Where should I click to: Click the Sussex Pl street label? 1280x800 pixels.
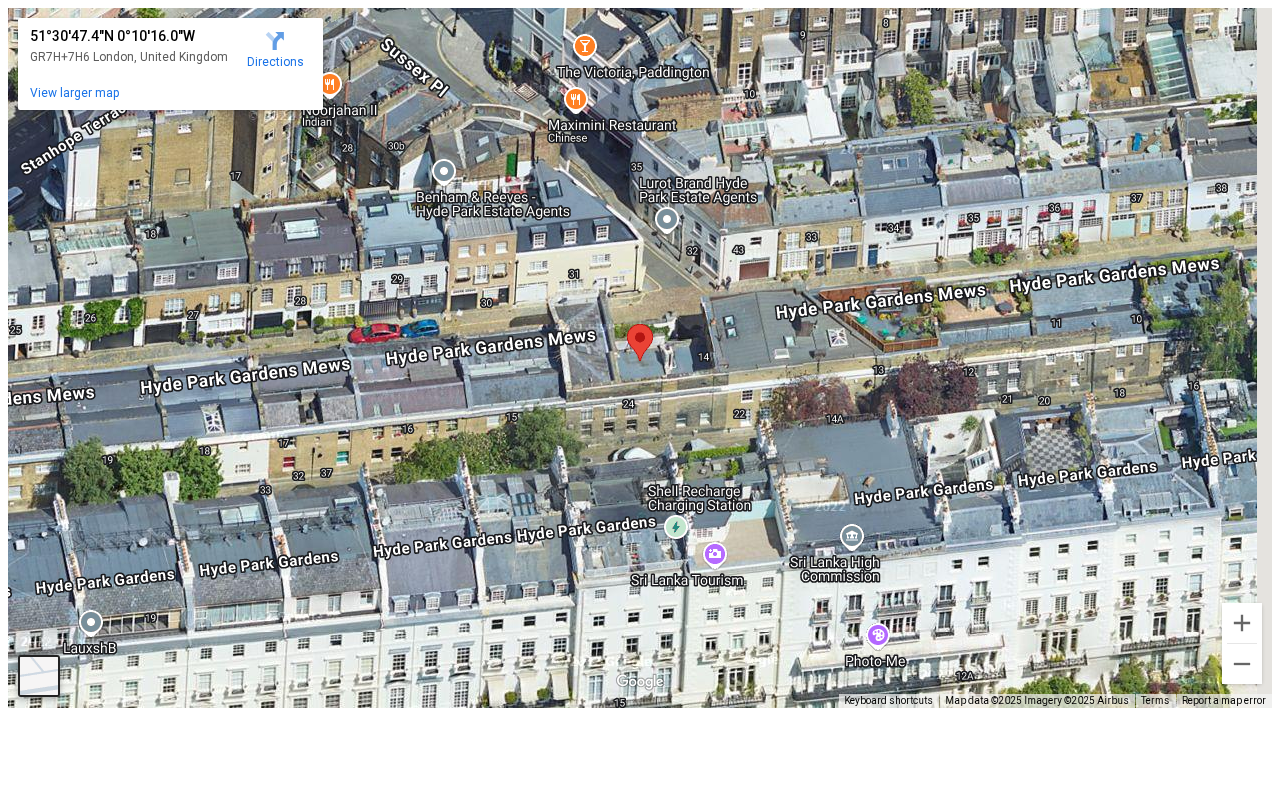point(416,66)
